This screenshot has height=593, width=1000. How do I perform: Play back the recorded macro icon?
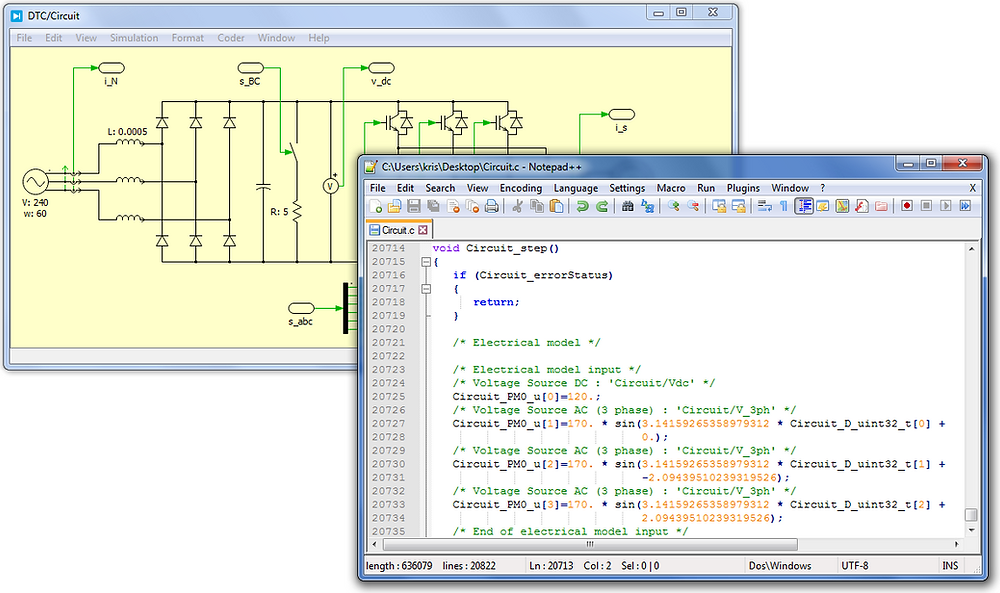[x=946, y=206]
